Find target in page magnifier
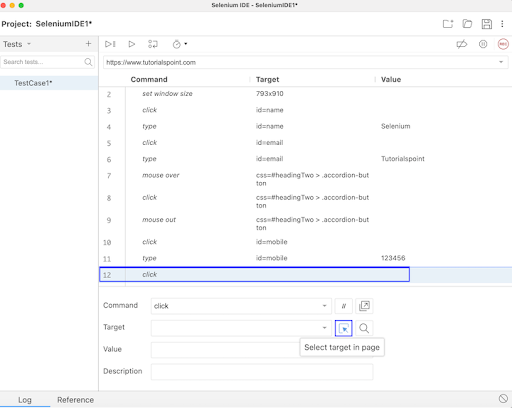Viewport: 512px width, 408px height. tap(364, 328)
